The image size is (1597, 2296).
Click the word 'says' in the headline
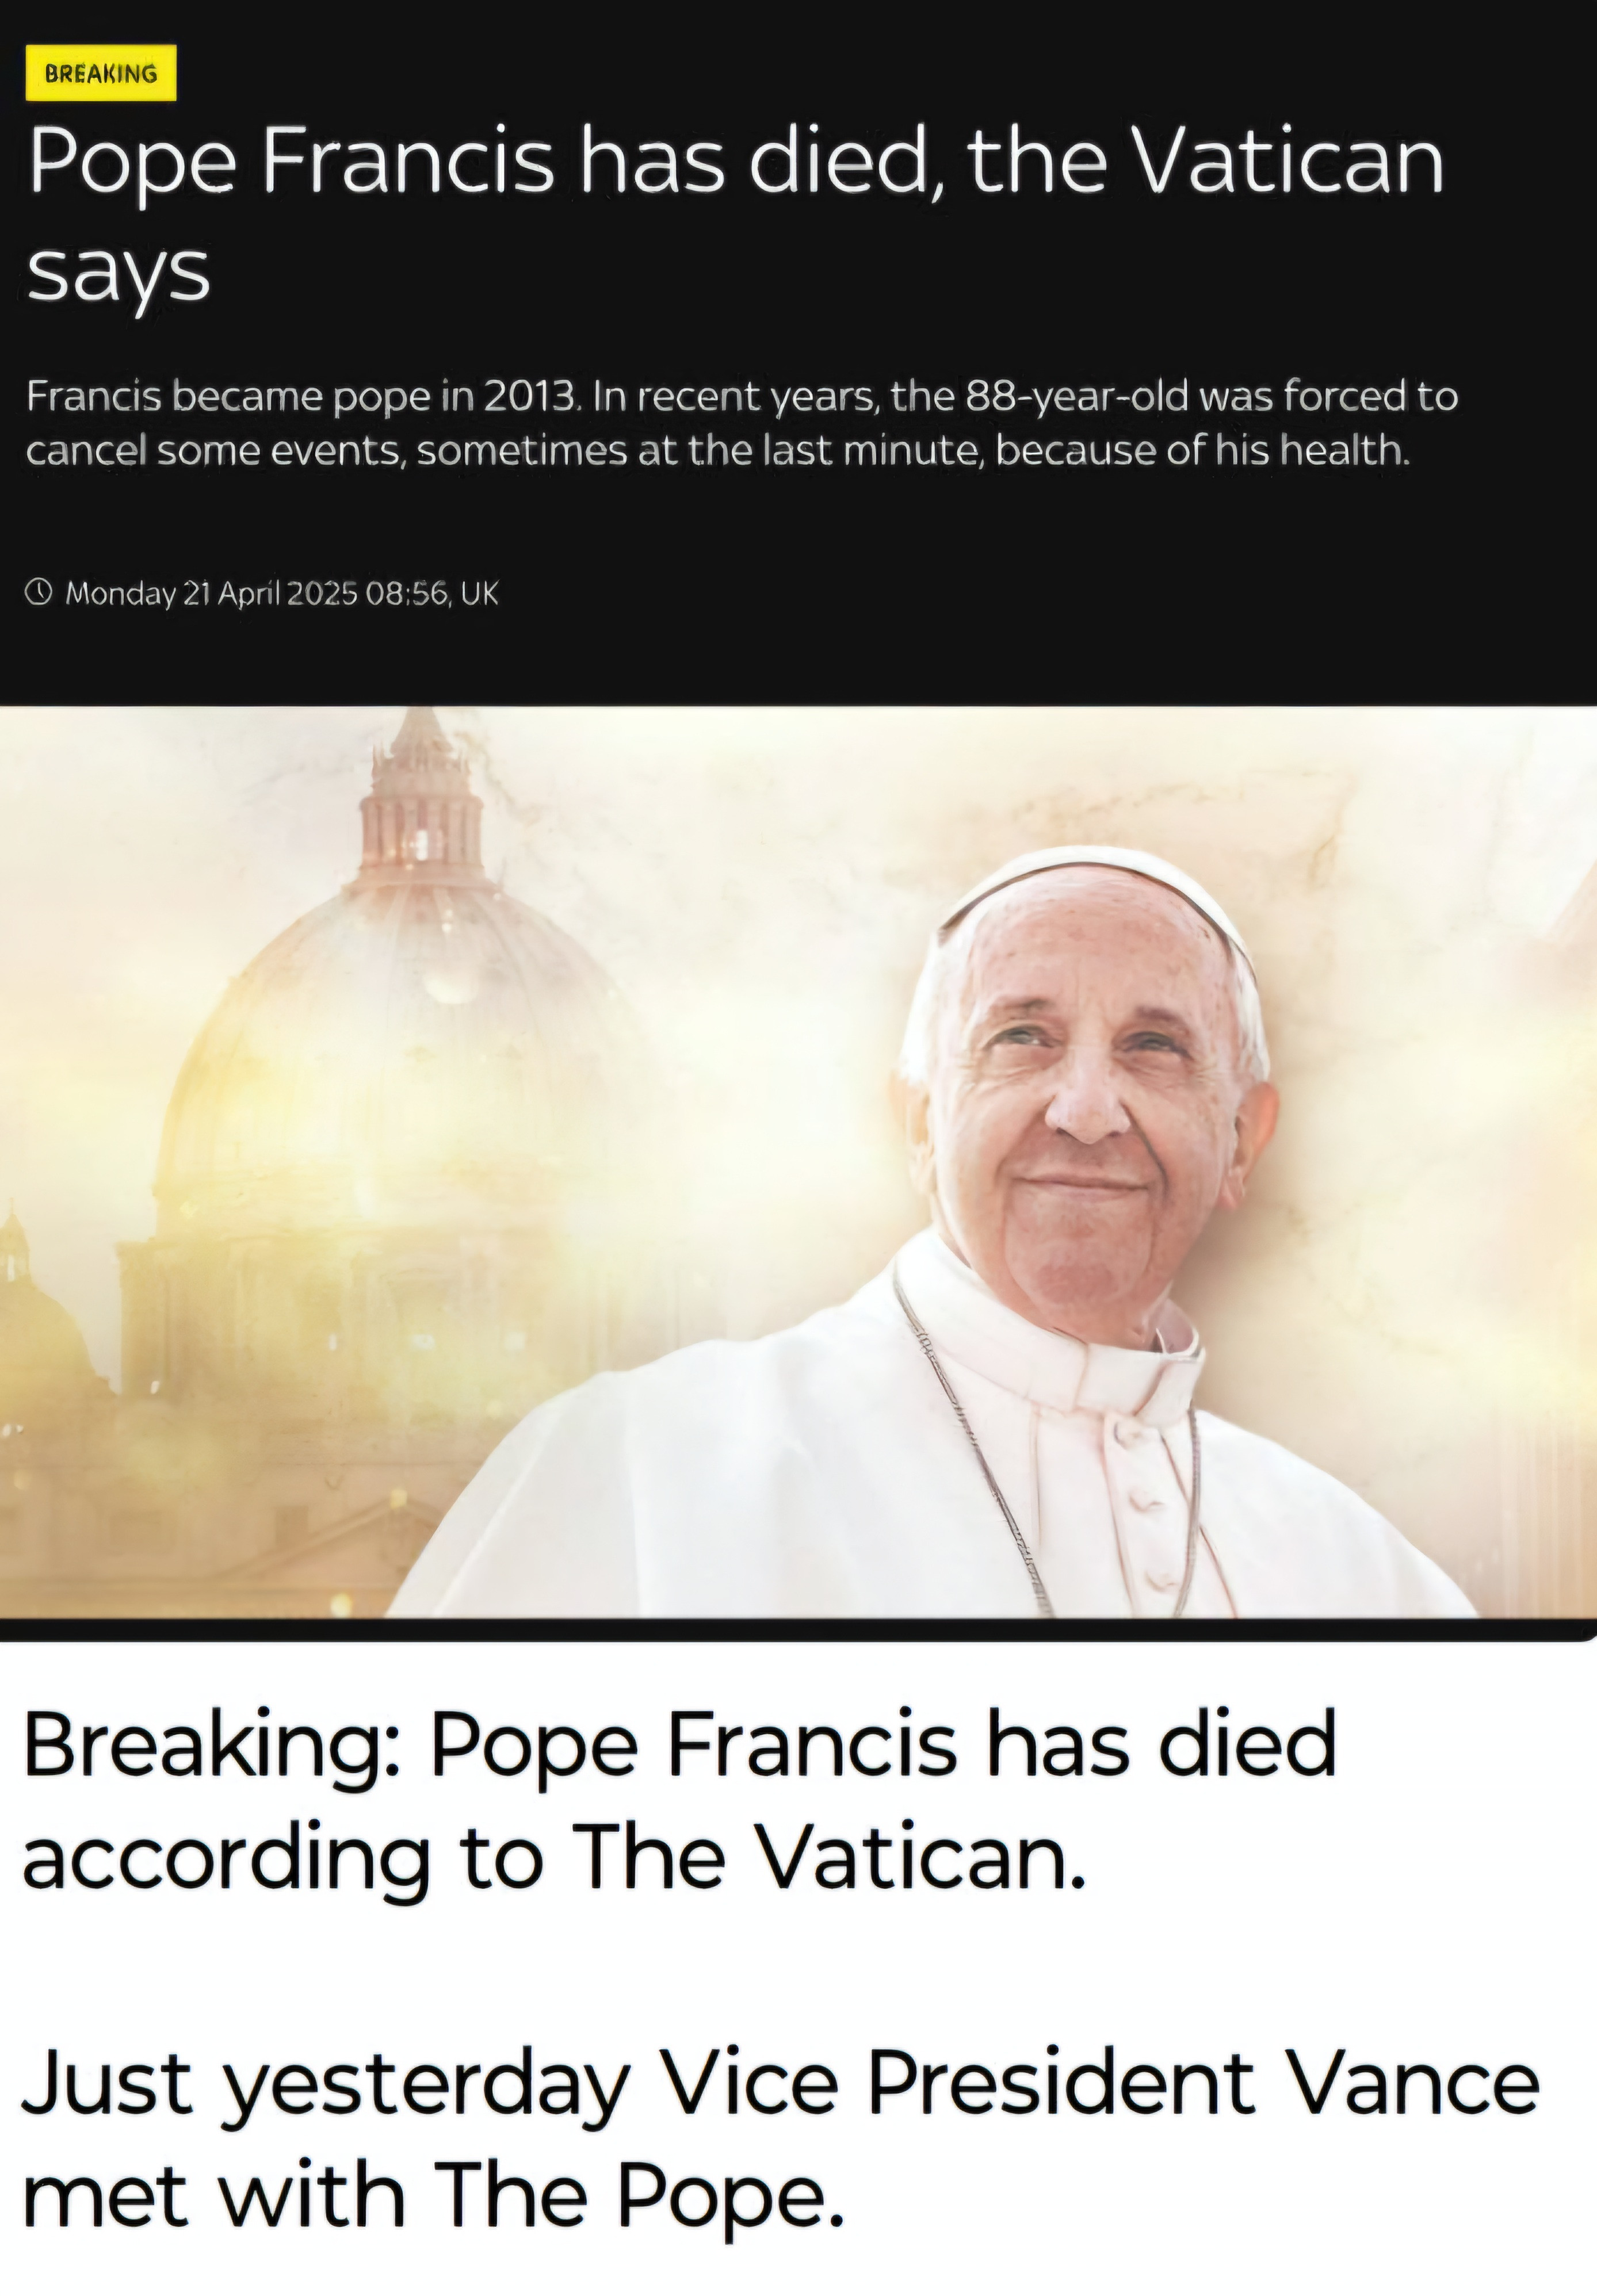click(x=118, y=272)
